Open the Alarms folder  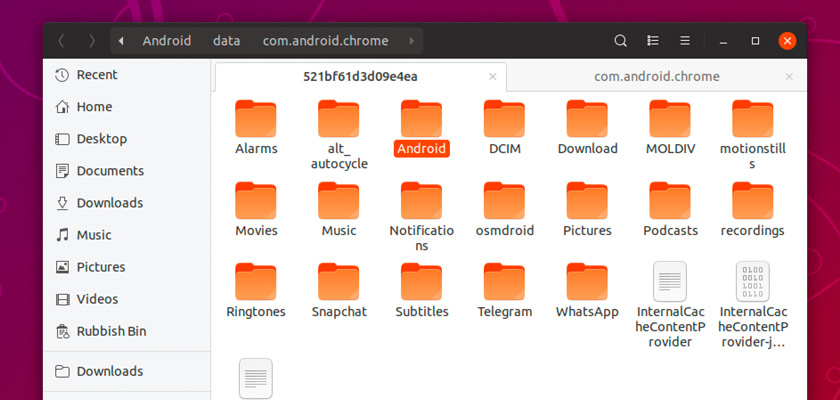256,127
